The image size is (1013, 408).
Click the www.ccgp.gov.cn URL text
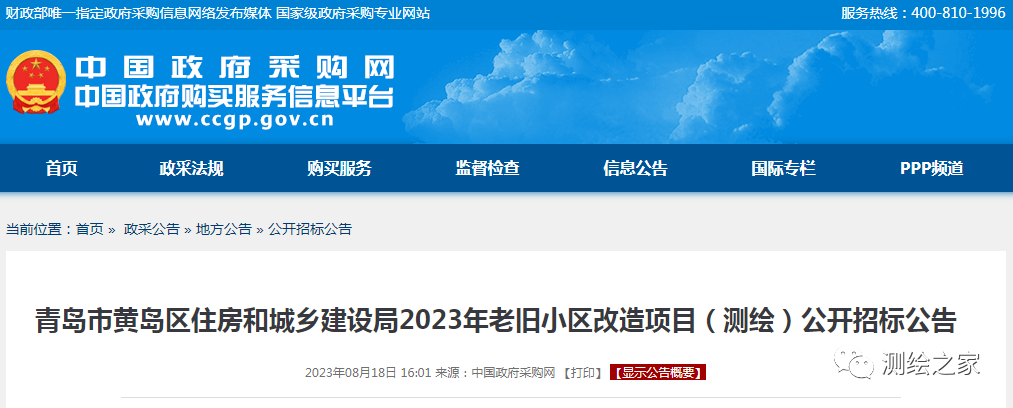tap(235, 120)
